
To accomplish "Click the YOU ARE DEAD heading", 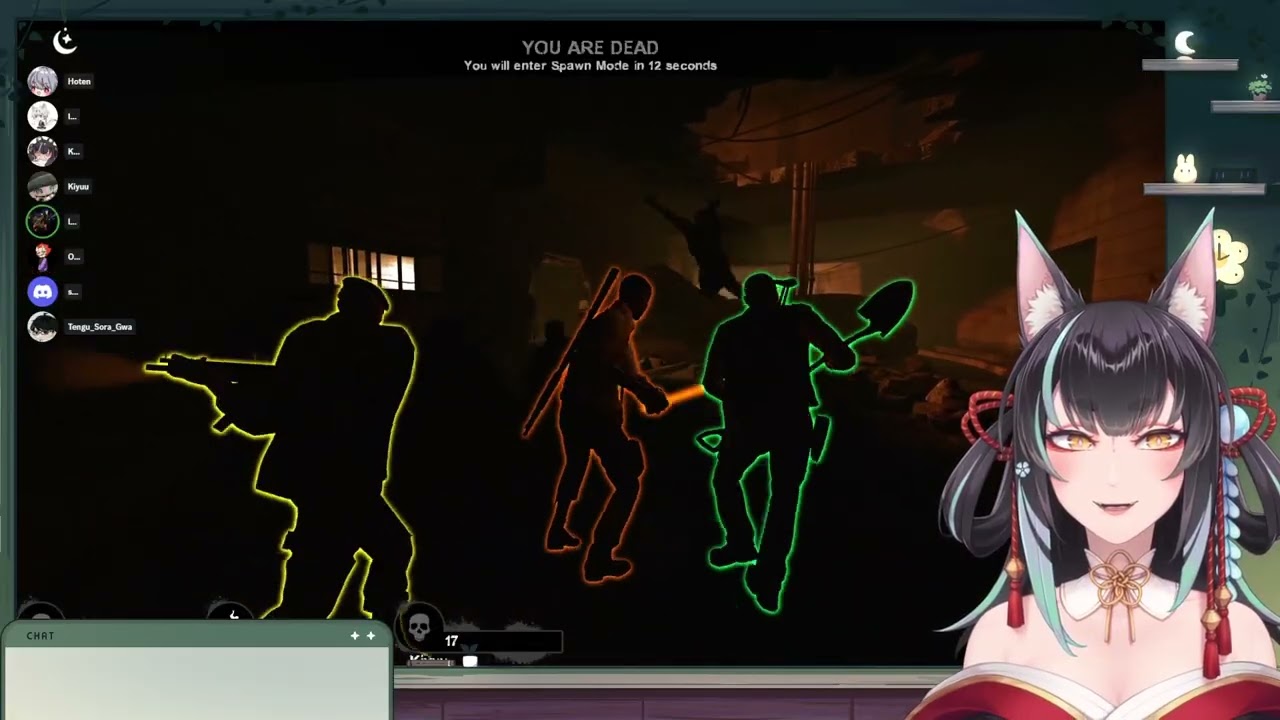I will pyautogui.click(x=590, y=47).
